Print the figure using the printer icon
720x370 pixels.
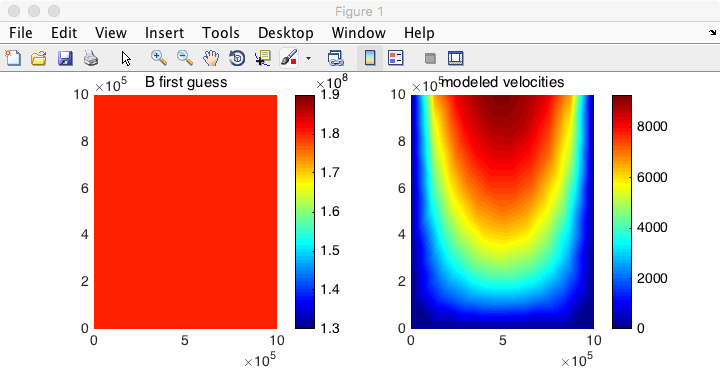[x=91, y=58]
